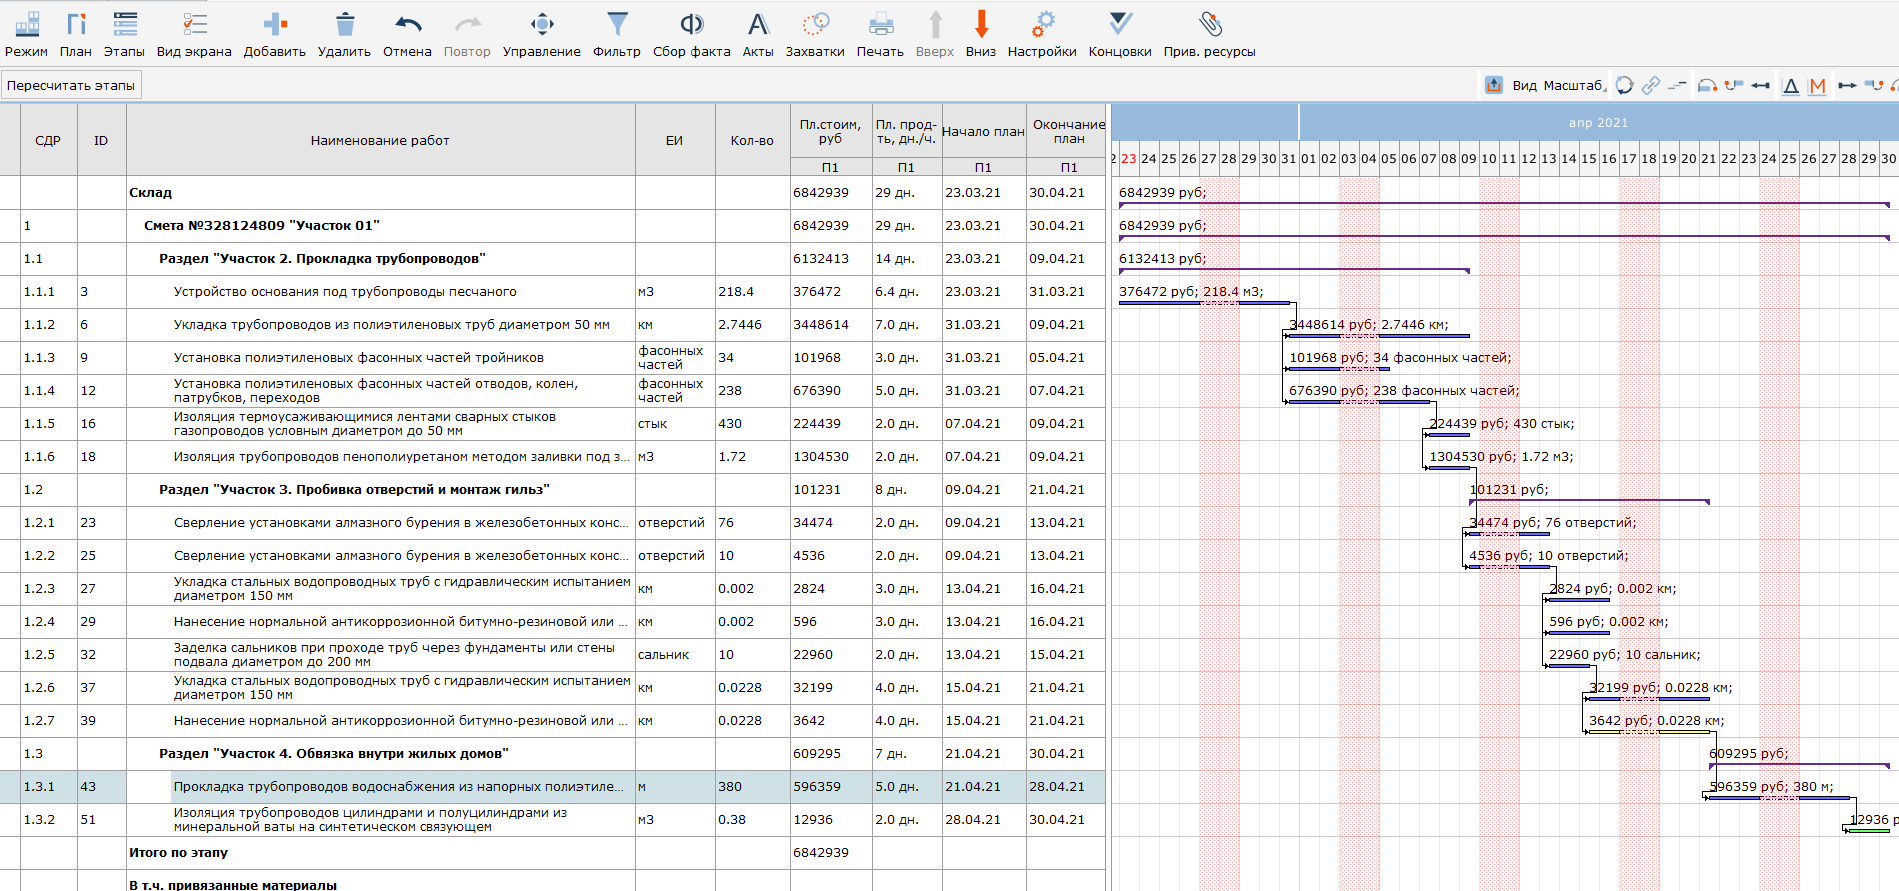Click the delta triangle icon
This screenshot has height=891, width=1899.
(1791, 86)
